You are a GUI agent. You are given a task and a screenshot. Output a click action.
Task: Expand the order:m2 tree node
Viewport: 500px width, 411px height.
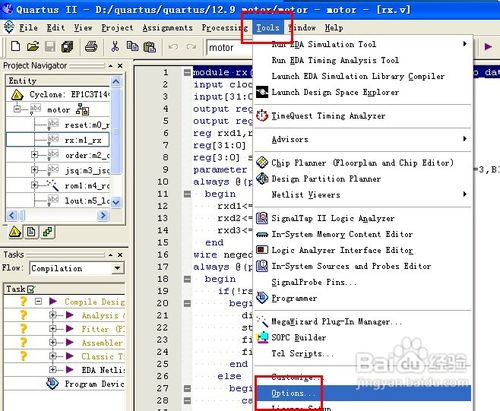click(34, 155)
